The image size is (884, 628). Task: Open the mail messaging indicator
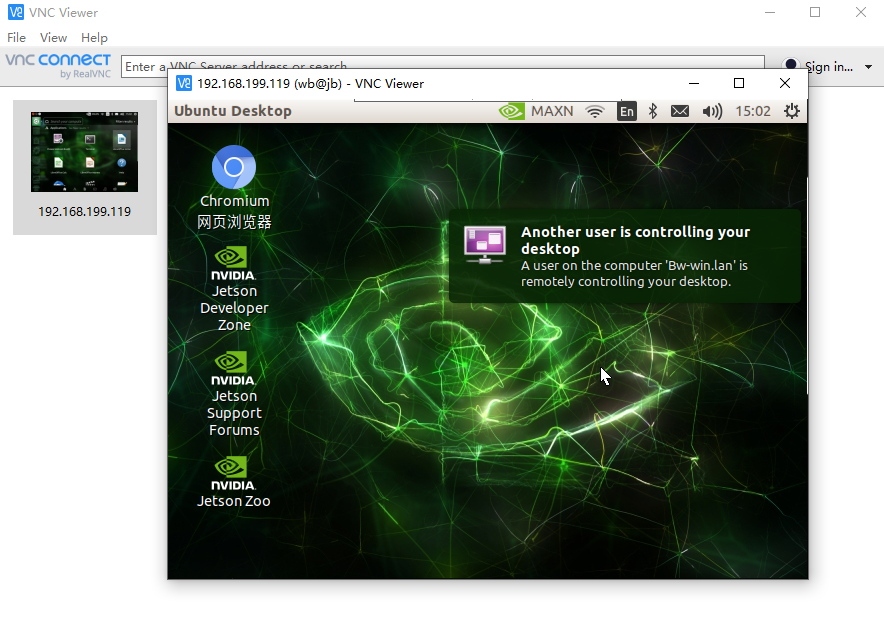(x=680, y=111)
